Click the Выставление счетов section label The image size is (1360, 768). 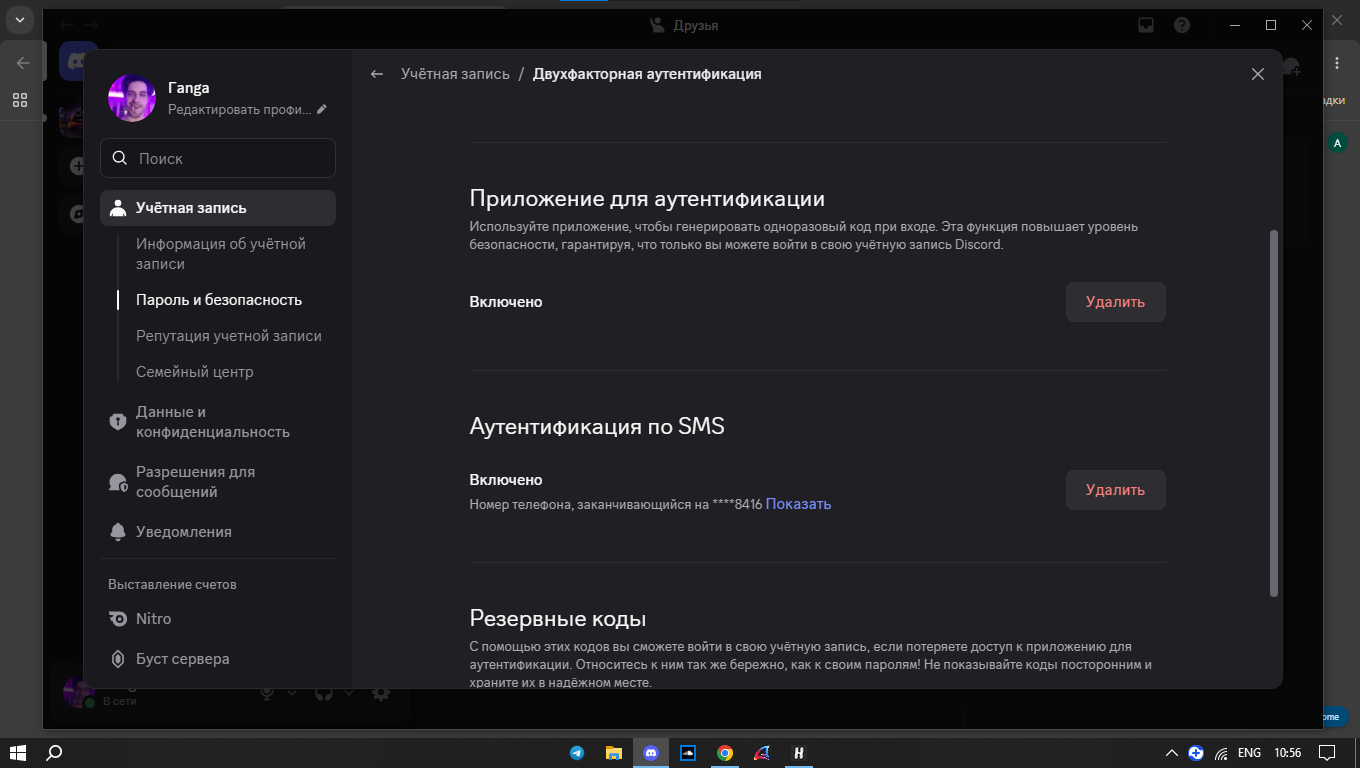pos(172,584)
